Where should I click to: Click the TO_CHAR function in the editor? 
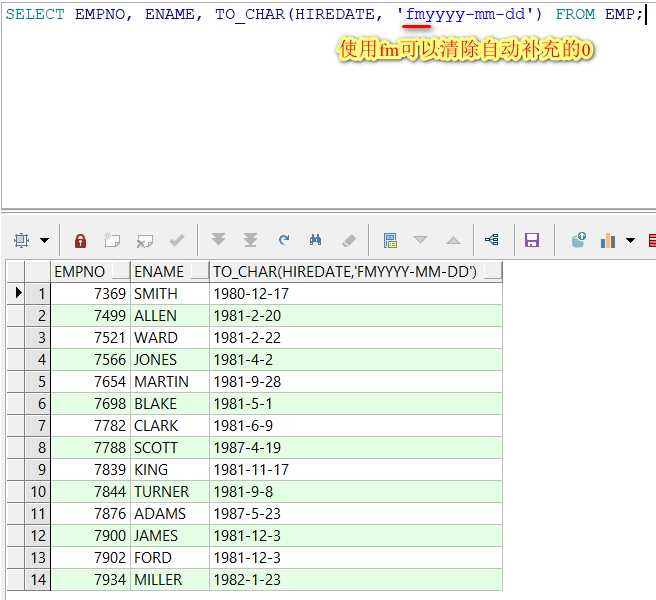(250, 15)
